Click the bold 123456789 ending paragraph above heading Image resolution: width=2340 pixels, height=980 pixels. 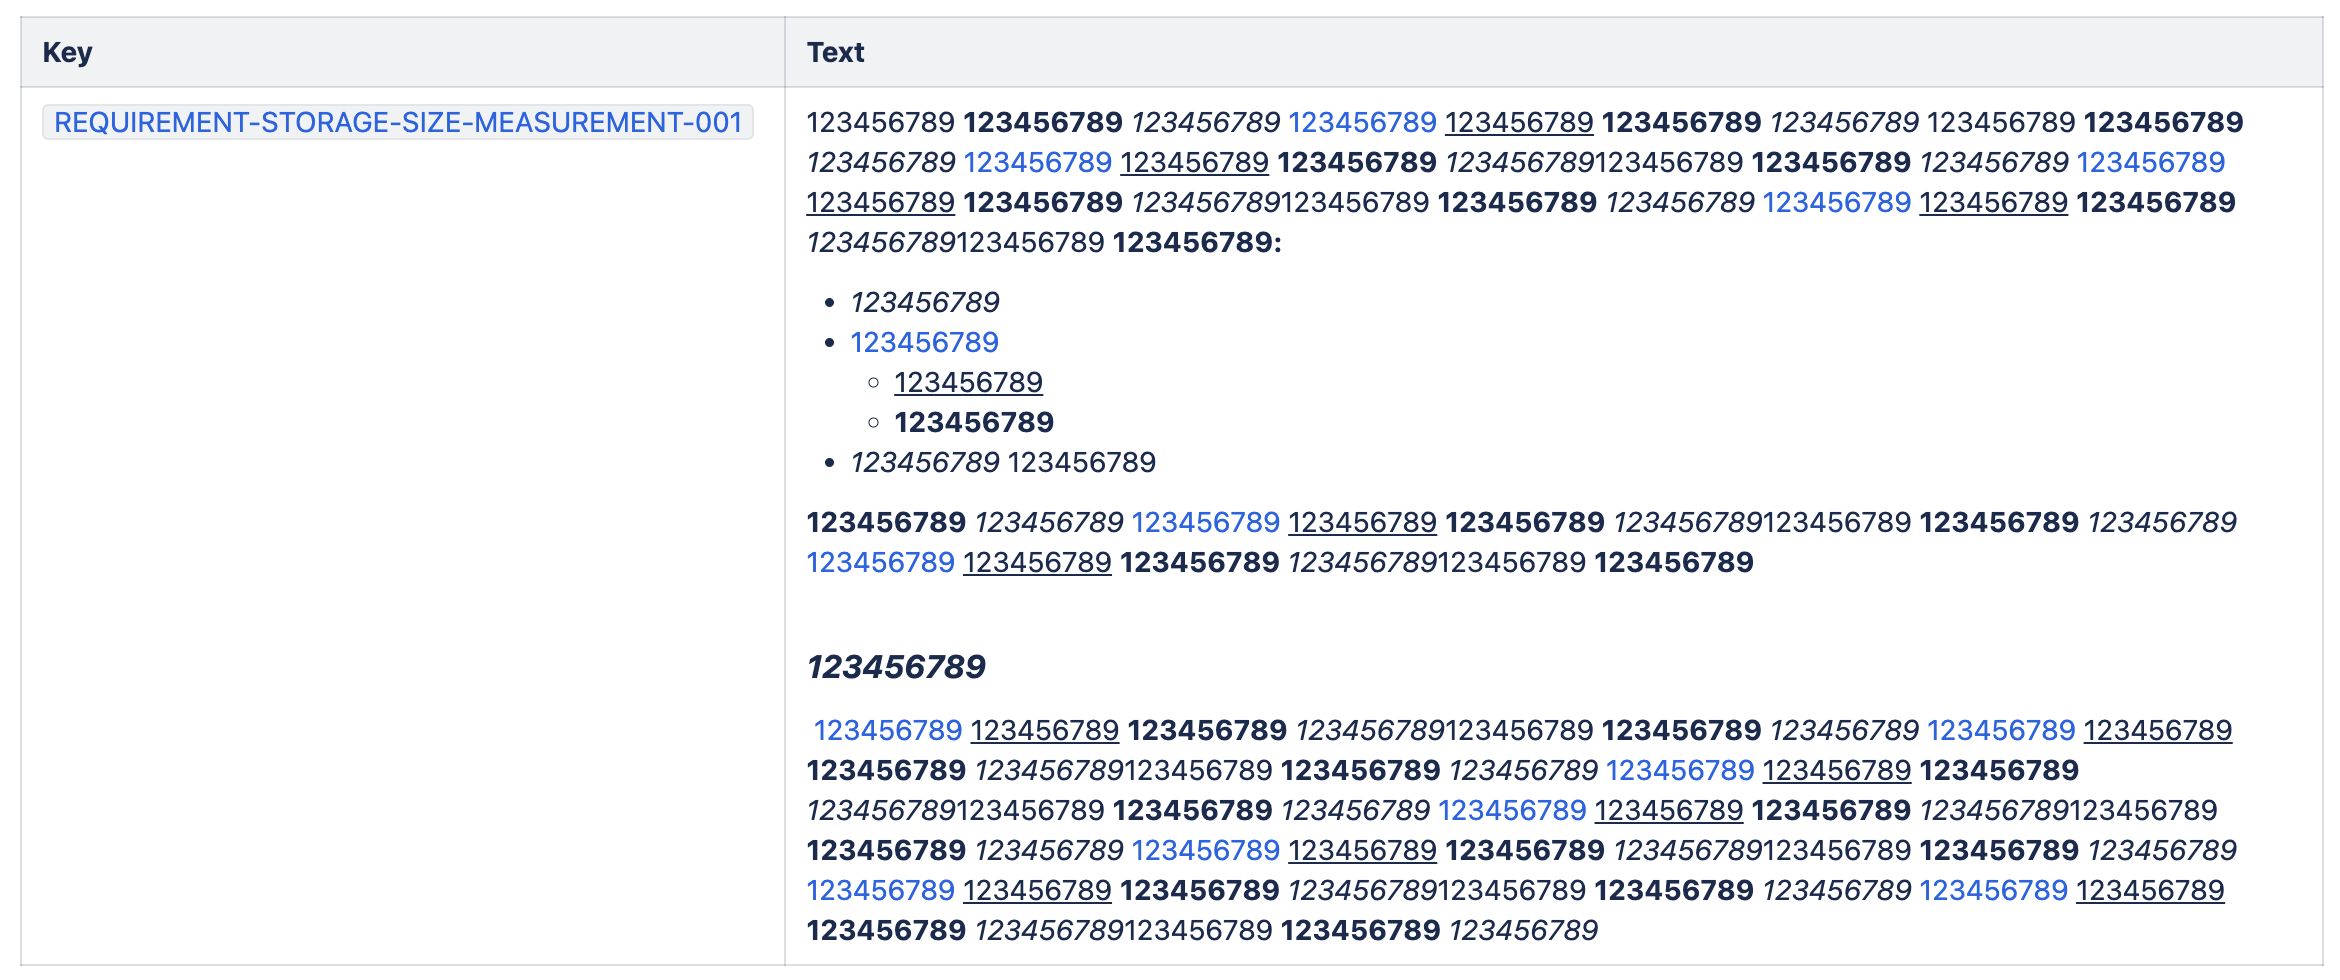coord(1673,562)
